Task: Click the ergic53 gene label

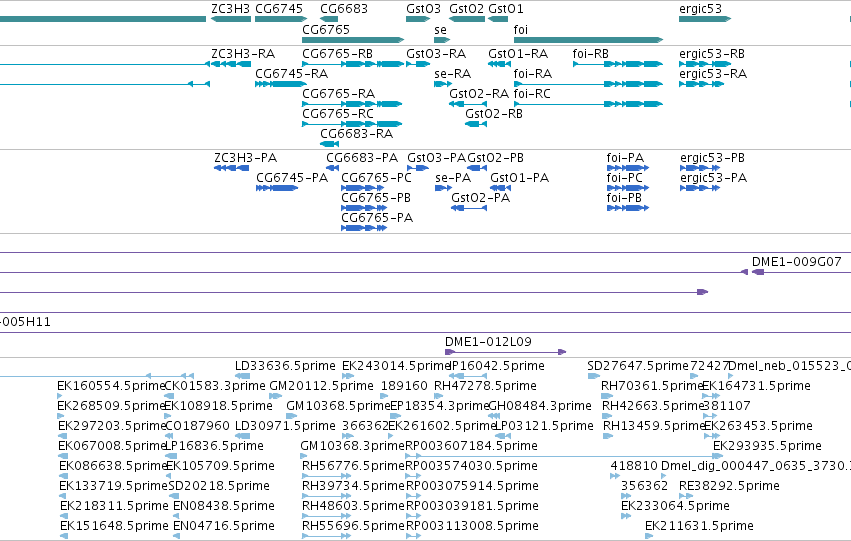Action: click(x=701, y=9)
